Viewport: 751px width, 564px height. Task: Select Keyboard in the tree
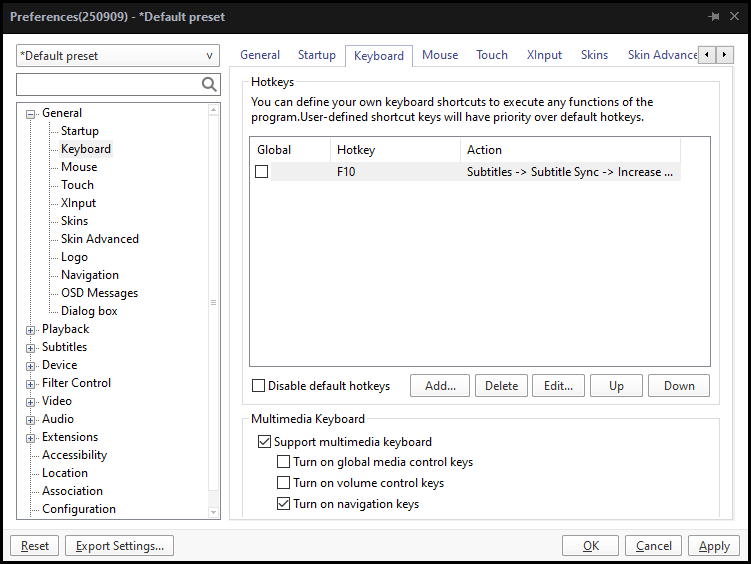tap(86, 149)
